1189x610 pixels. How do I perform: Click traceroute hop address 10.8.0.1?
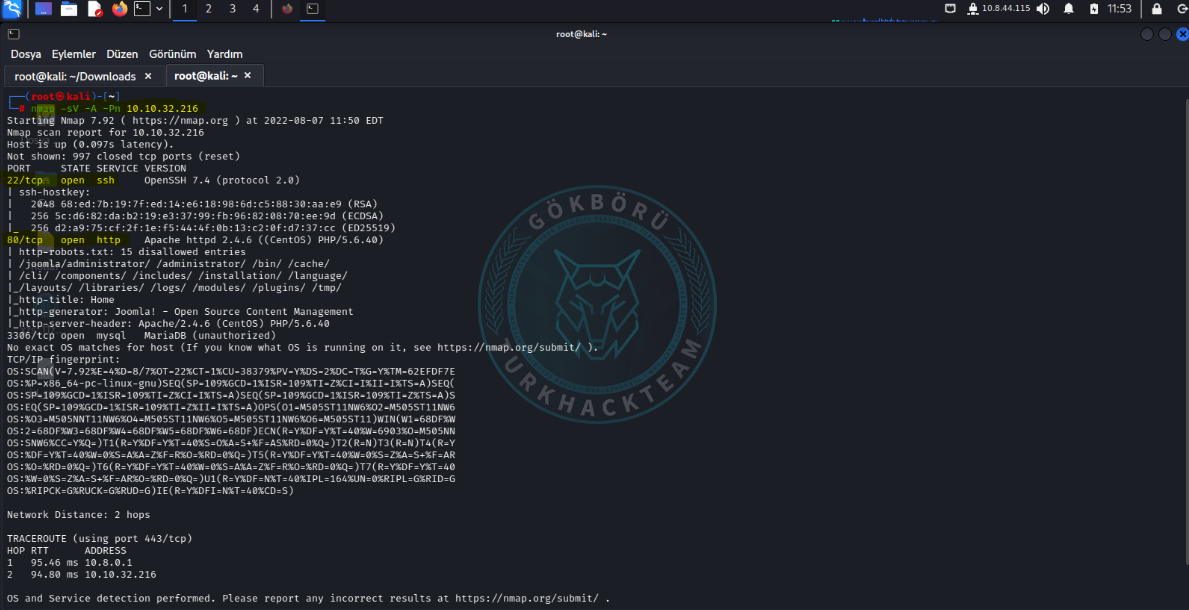[108, 562]
